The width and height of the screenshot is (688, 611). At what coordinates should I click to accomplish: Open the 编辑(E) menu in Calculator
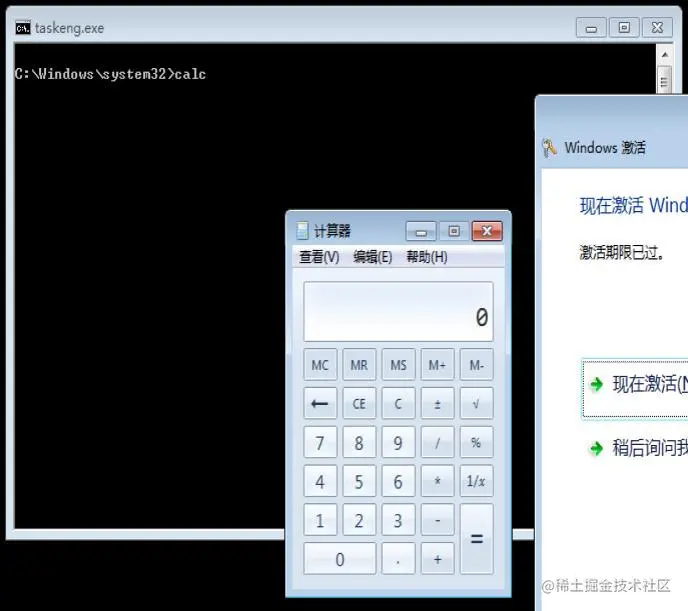point(373,257)
